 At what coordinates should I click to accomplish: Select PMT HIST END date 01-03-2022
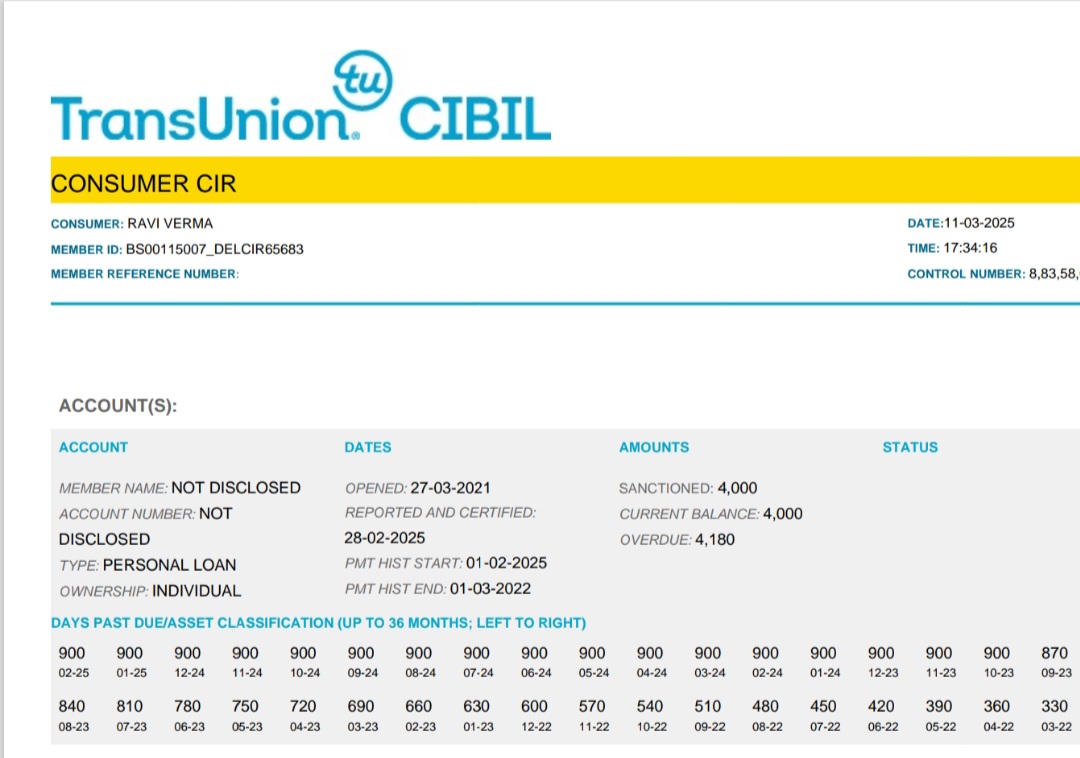point(490,589)
